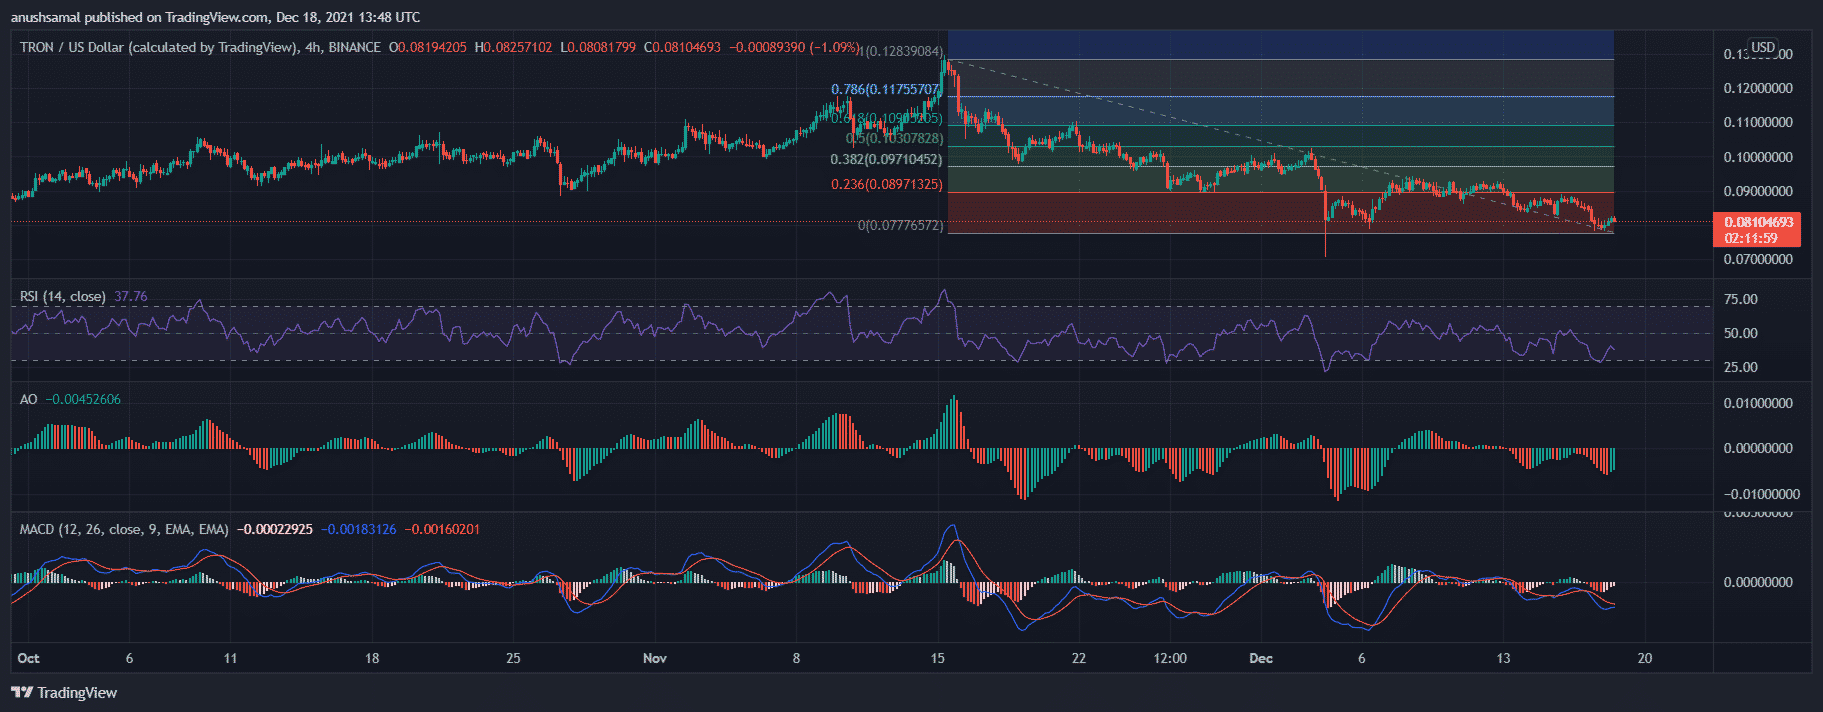The image size is (1823, 712).
Task: Click the anushsamal publisher name text
Action: tap(48, 17)
